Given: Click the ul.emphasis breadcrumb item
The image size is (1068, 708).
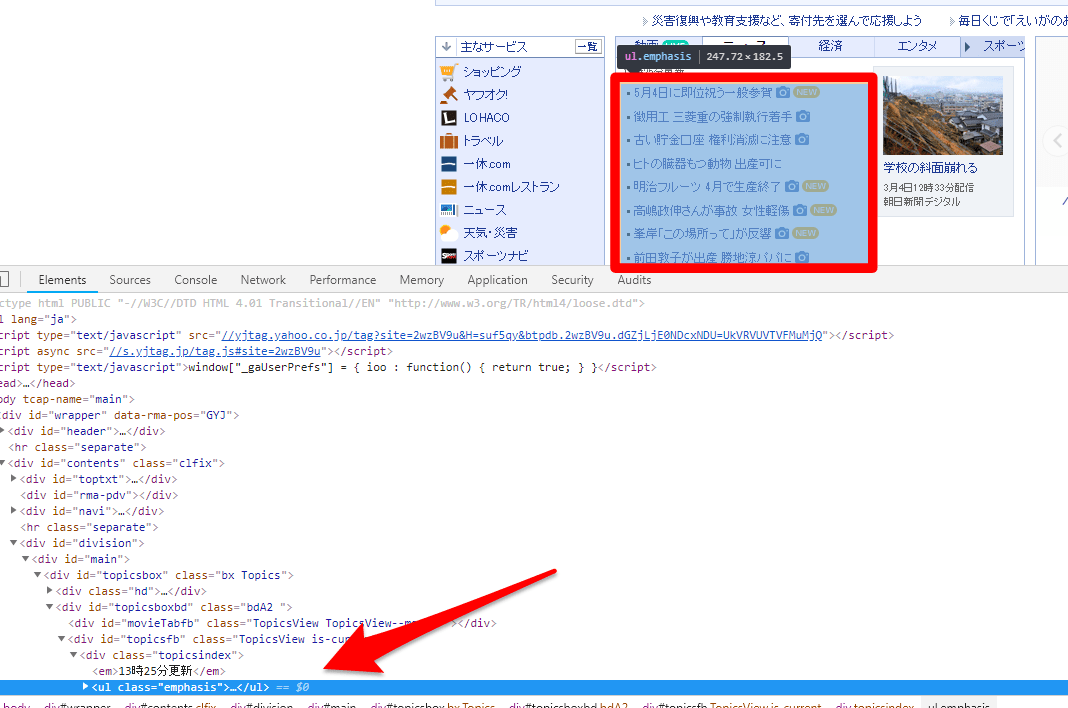Looking at the screenshot, I should [959, 704].
